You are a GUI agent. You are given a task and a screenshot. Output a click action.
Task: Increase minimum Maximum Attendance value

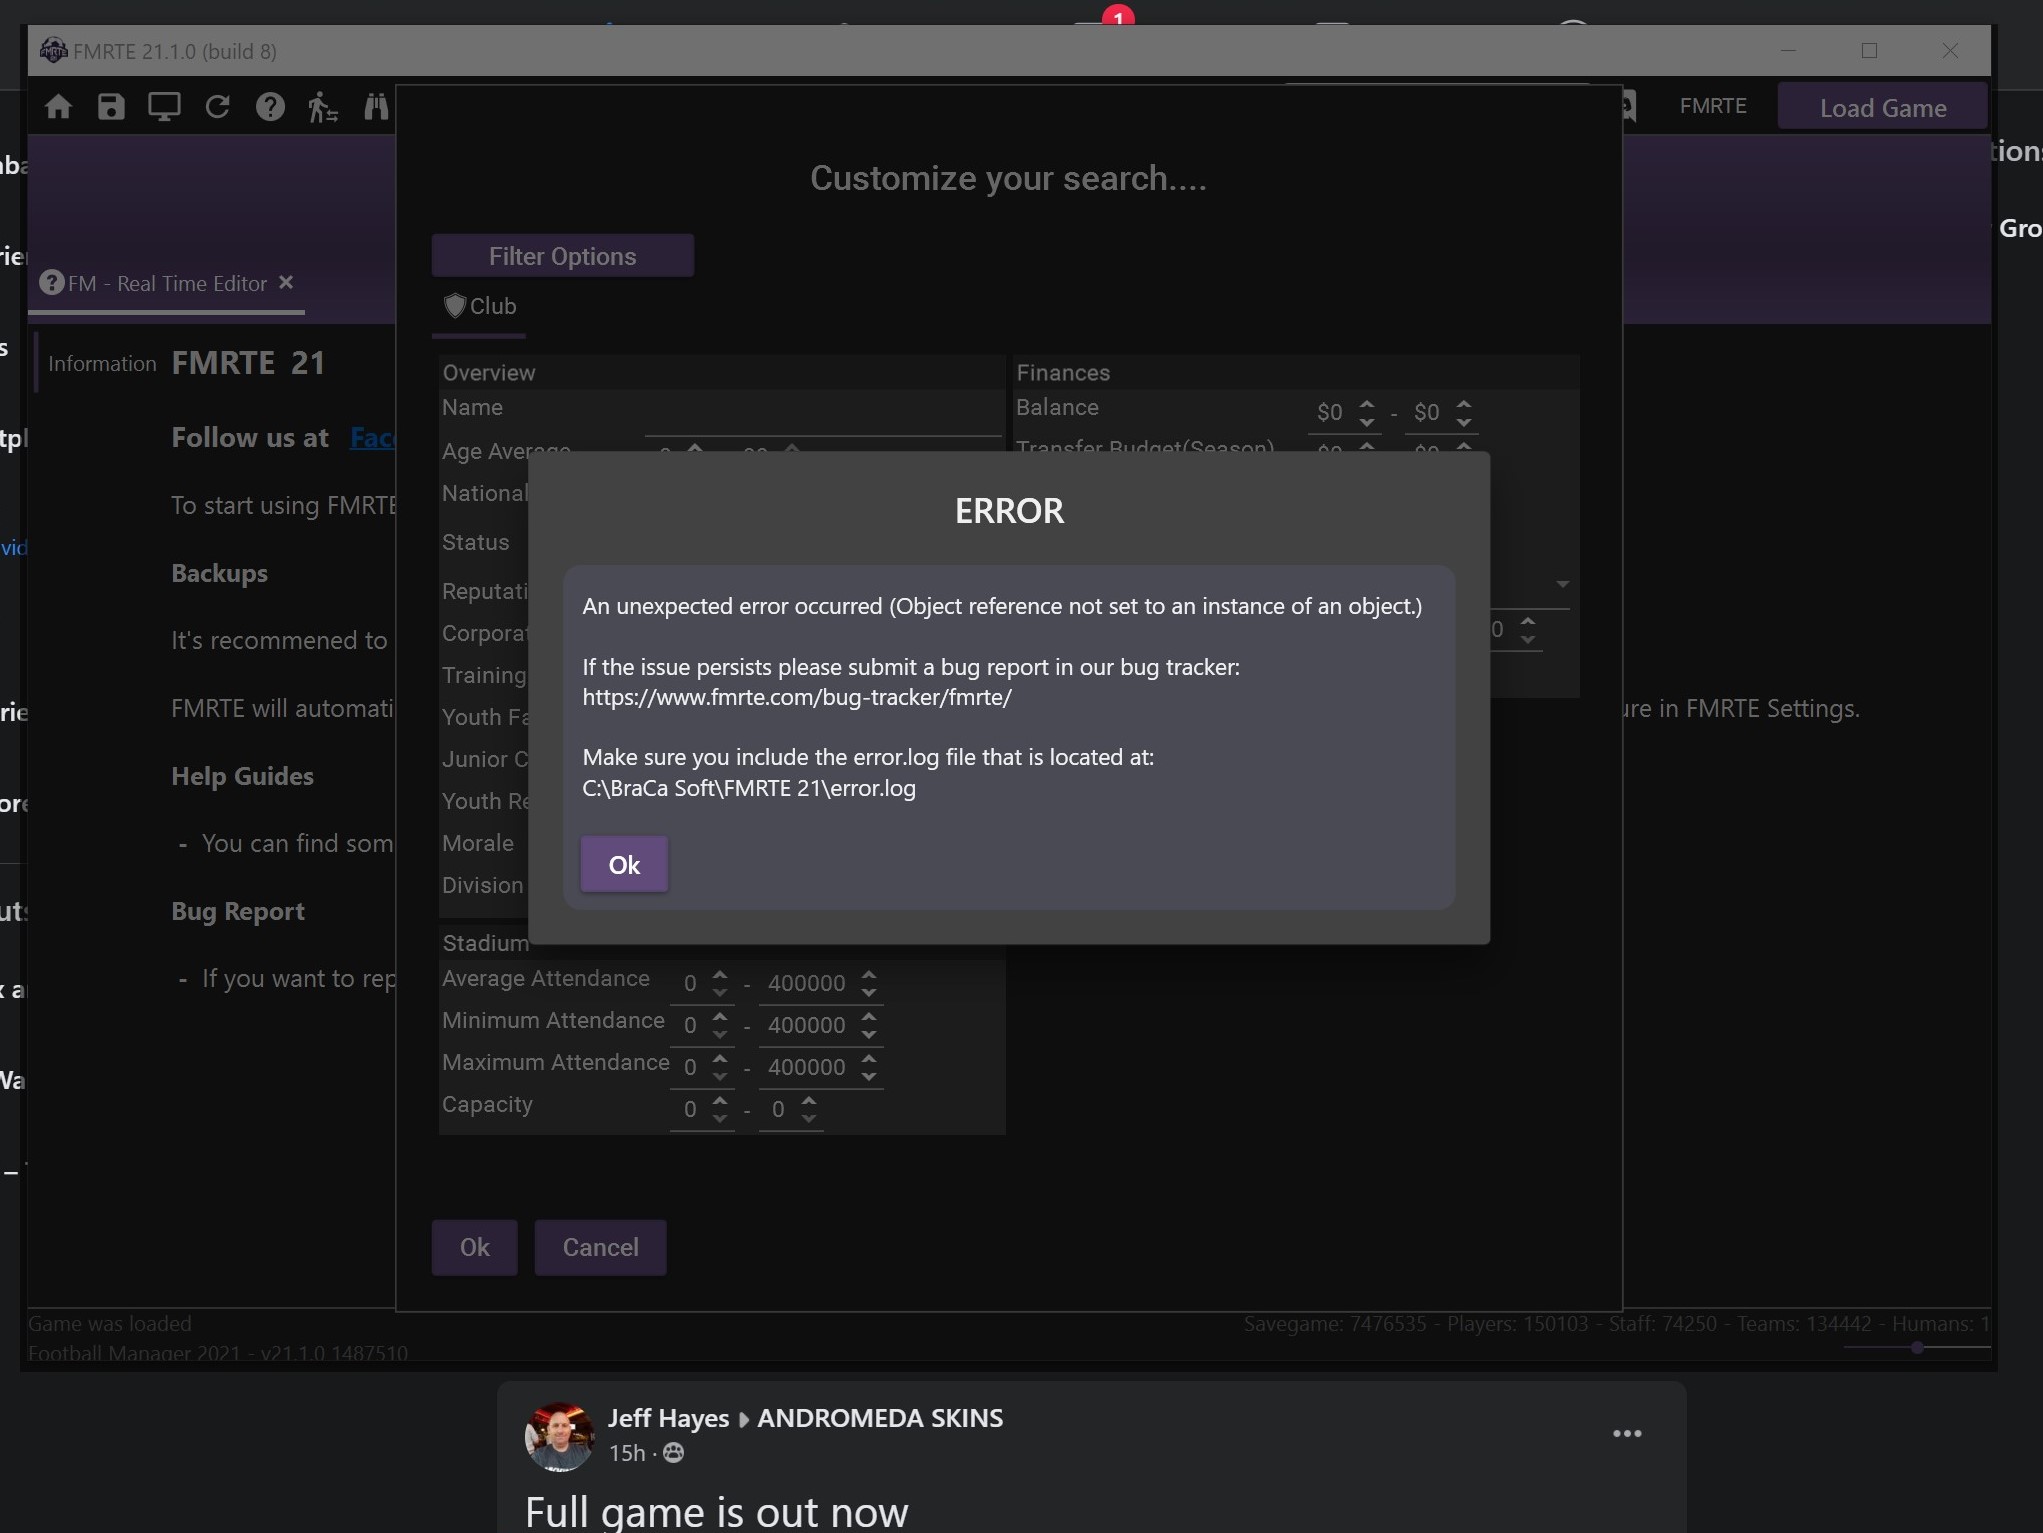(x=720, y=1059)
